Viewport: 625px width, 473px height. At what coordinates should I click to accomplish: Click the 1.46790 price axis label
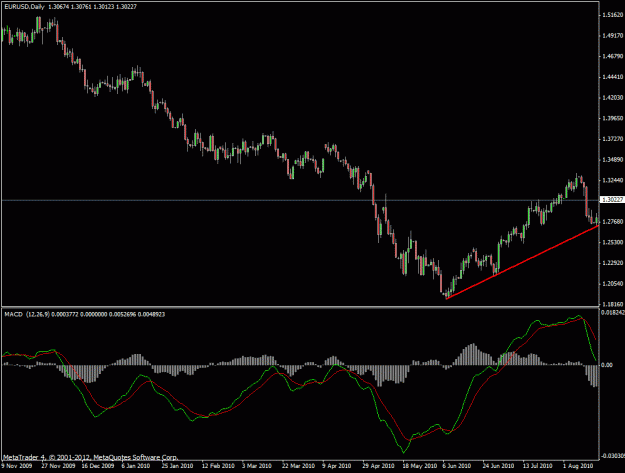coord(613,57)
